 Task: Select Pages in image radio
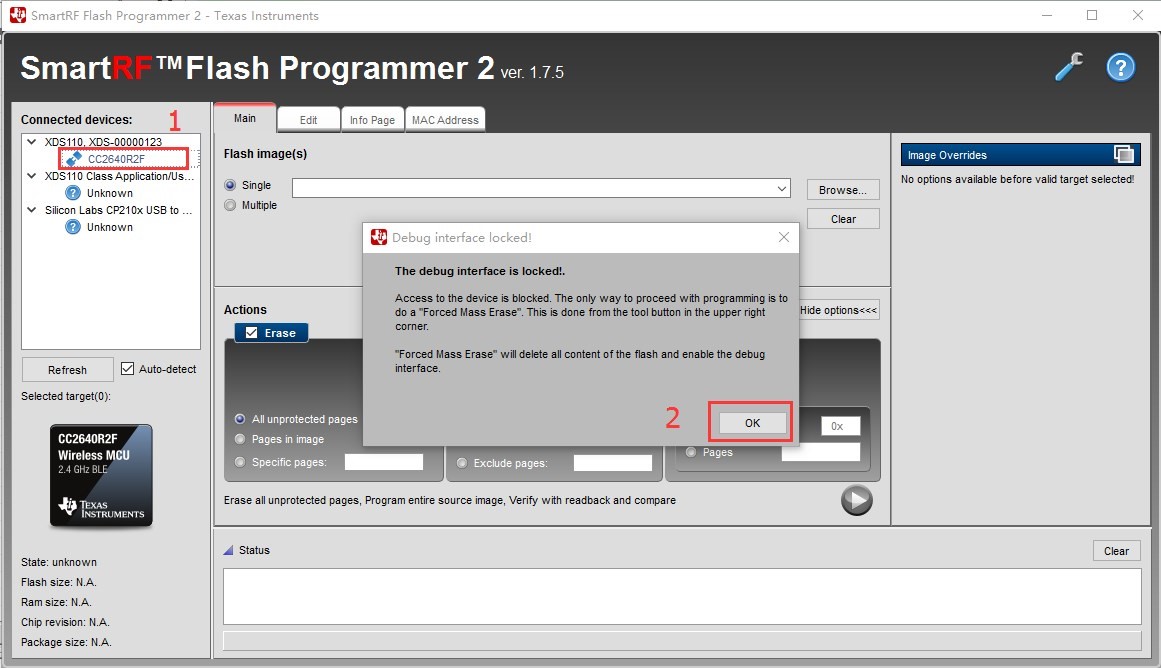(240, 439)
